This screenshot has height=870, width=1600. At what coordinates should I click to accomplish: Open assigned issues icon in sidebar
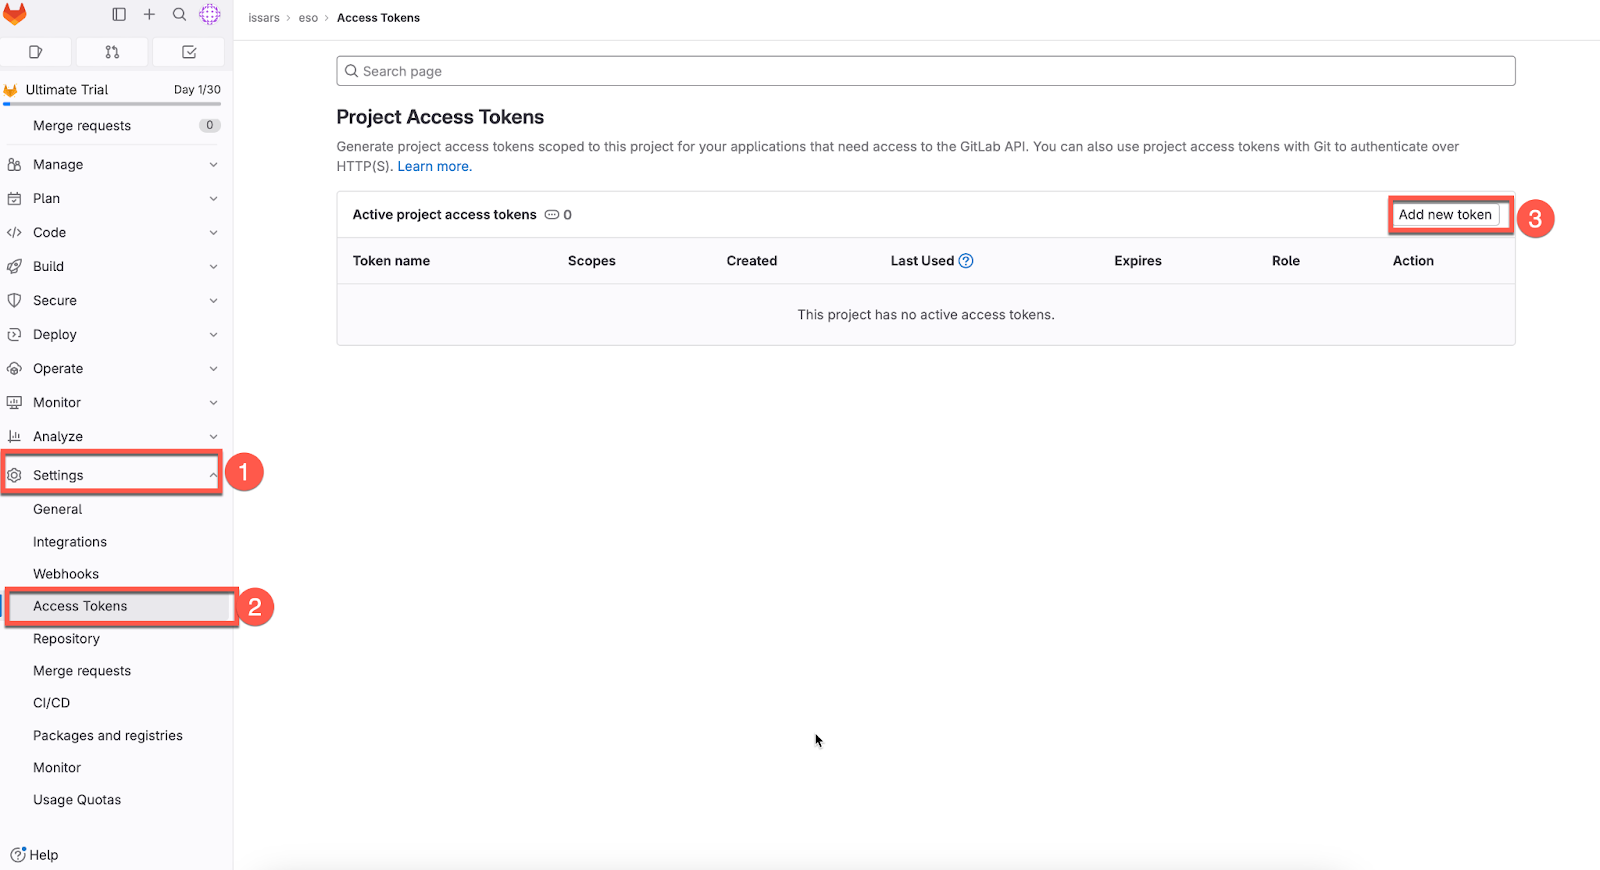pos(36,52)
